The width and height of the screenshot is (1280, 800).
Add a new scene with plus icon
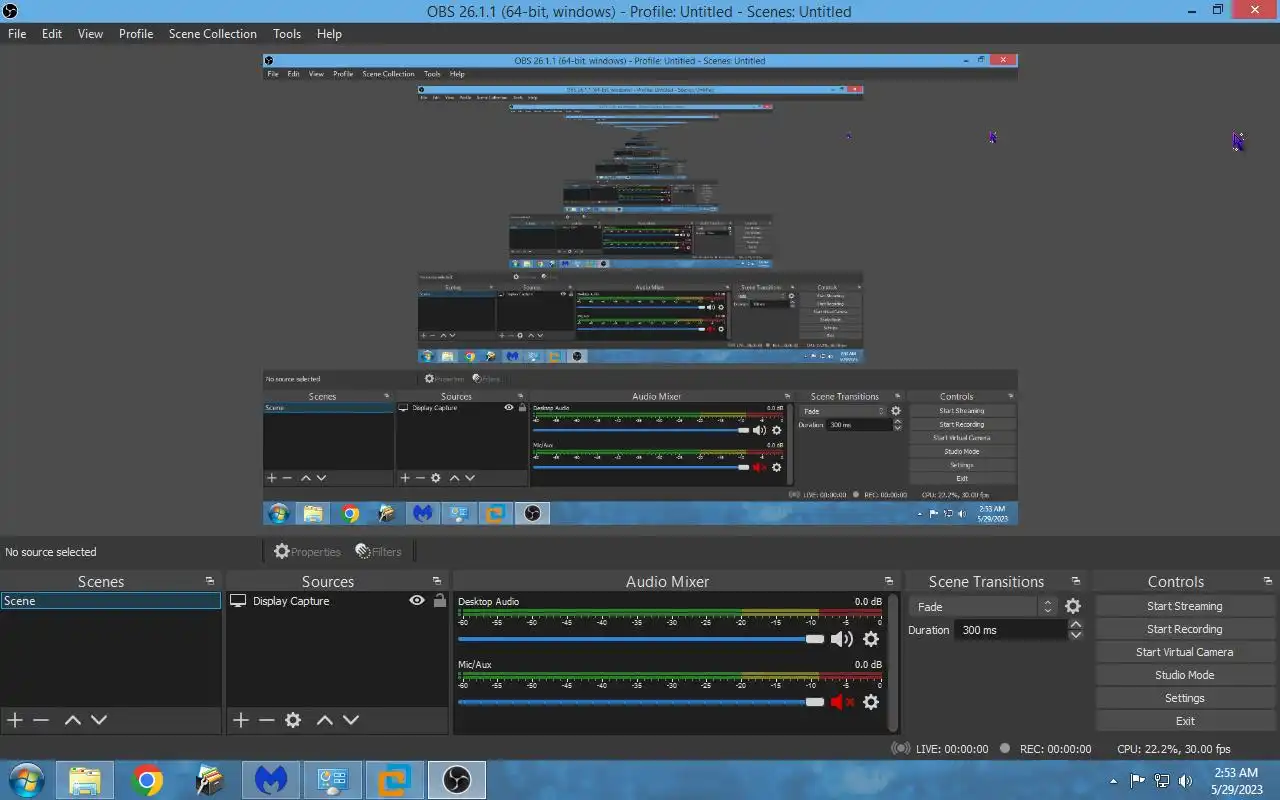[x=14, y=720]
